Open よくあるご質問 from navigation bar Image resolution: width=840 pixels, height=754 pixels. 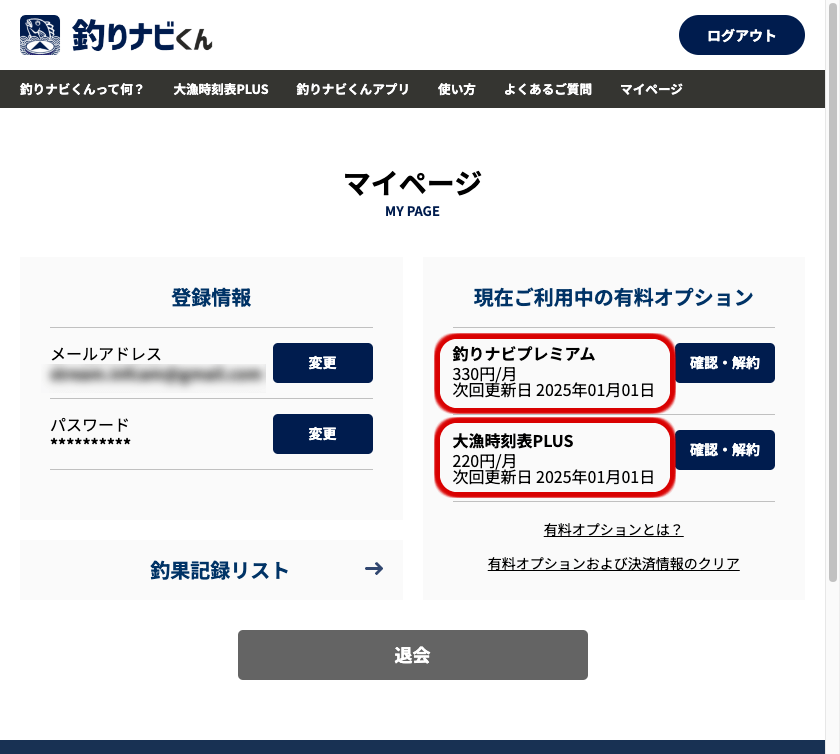[x=548, y=89]
